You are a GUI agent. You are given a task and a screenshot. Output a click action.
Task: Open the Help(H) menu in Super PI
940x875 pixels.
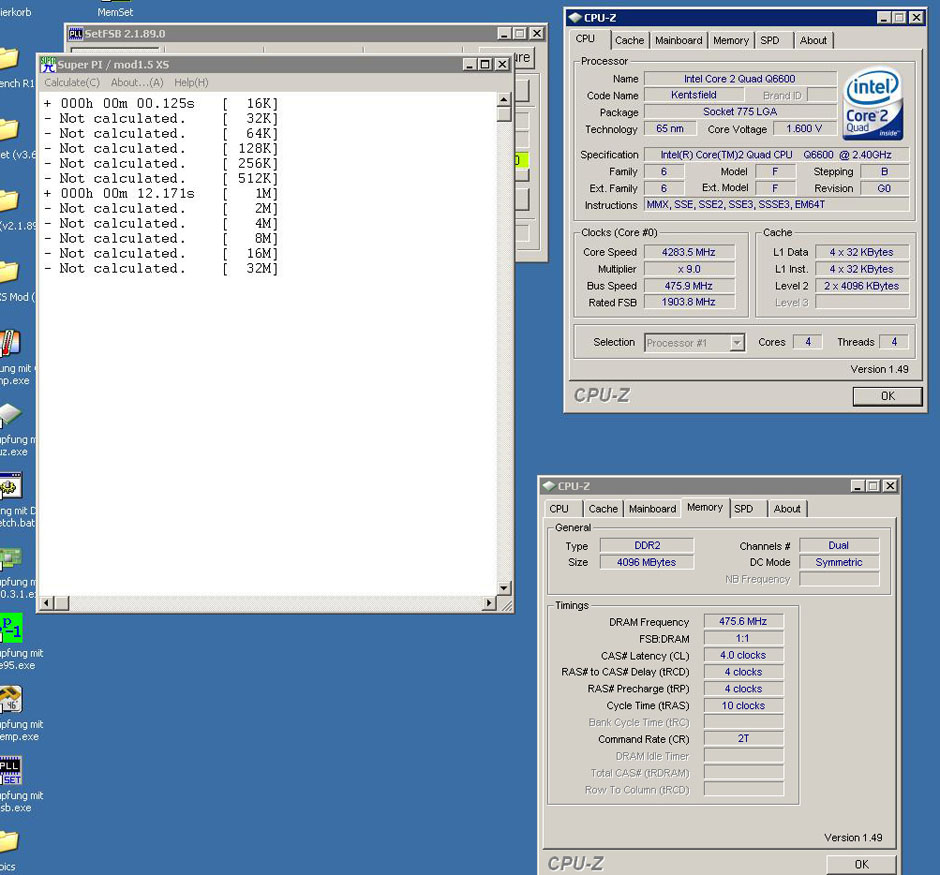coord(191,83)
